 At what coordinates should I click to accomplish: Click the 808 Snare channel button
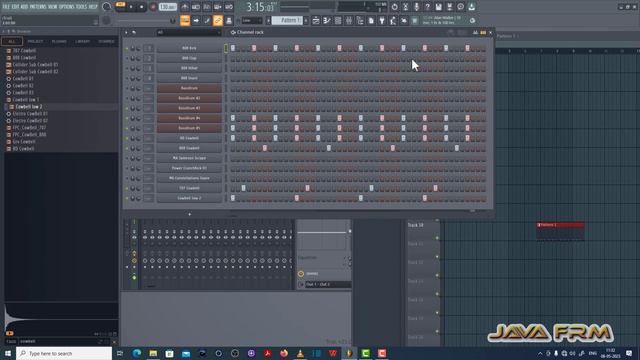click(189, 78)
